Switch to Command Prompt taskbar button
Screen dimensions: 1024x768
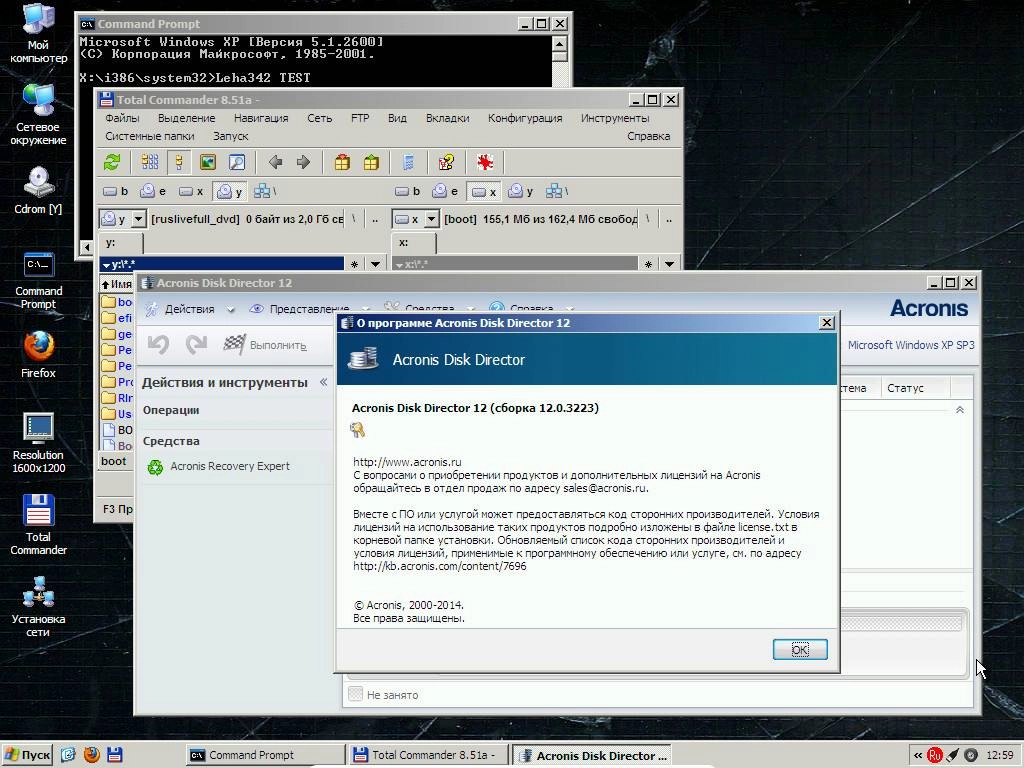pyautogui.click(x=264, y=755)
